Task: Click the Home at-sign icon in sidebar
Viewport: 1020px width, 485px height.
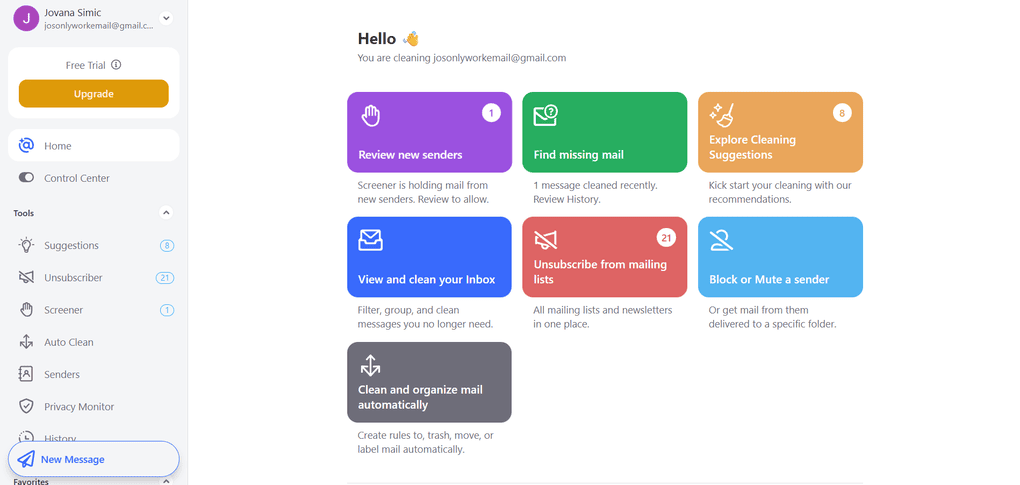Action: click(x=26, y=146)
